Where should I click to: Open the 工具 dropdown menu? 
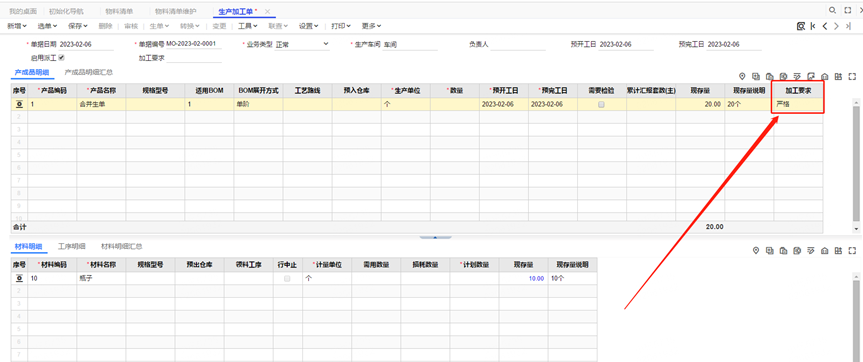(248, 26)
